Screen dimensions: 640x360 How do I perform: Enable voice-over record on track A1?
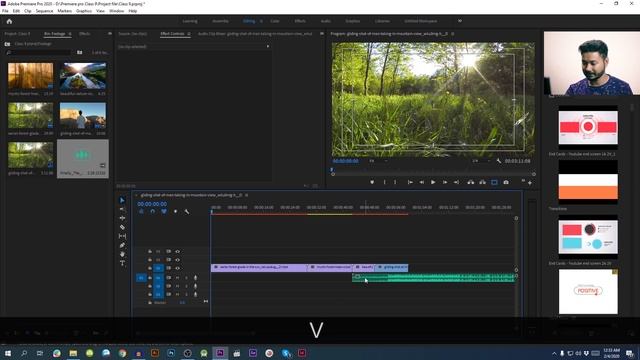pos(195,278)
